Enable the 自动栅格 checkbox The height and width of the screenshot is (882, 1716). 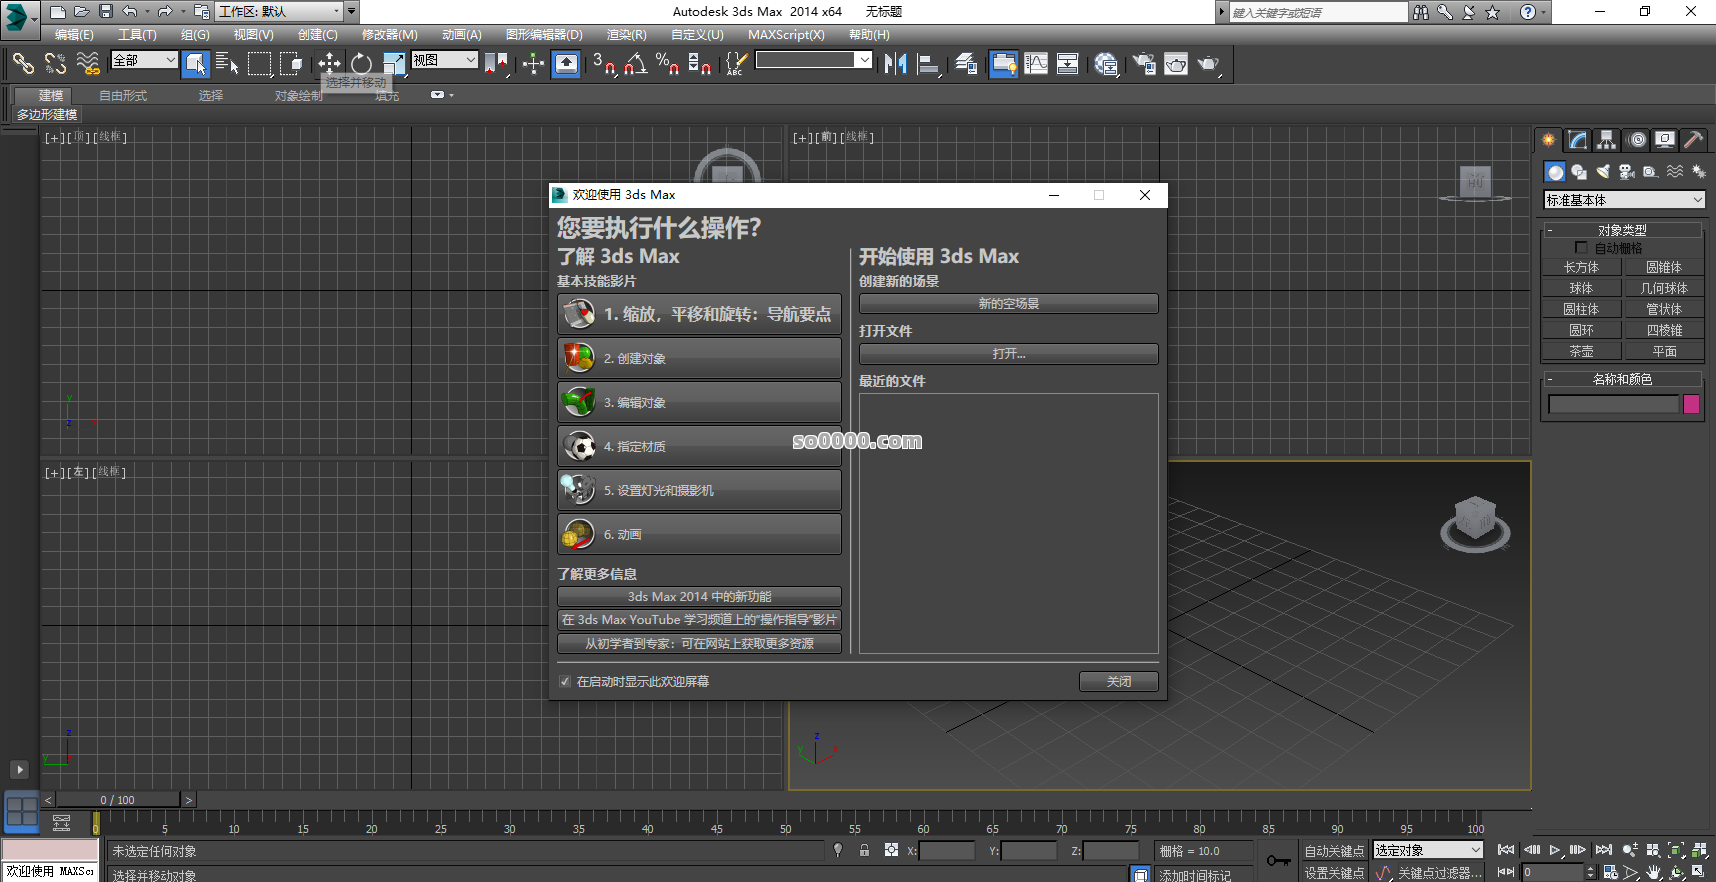click(1581, 248)
